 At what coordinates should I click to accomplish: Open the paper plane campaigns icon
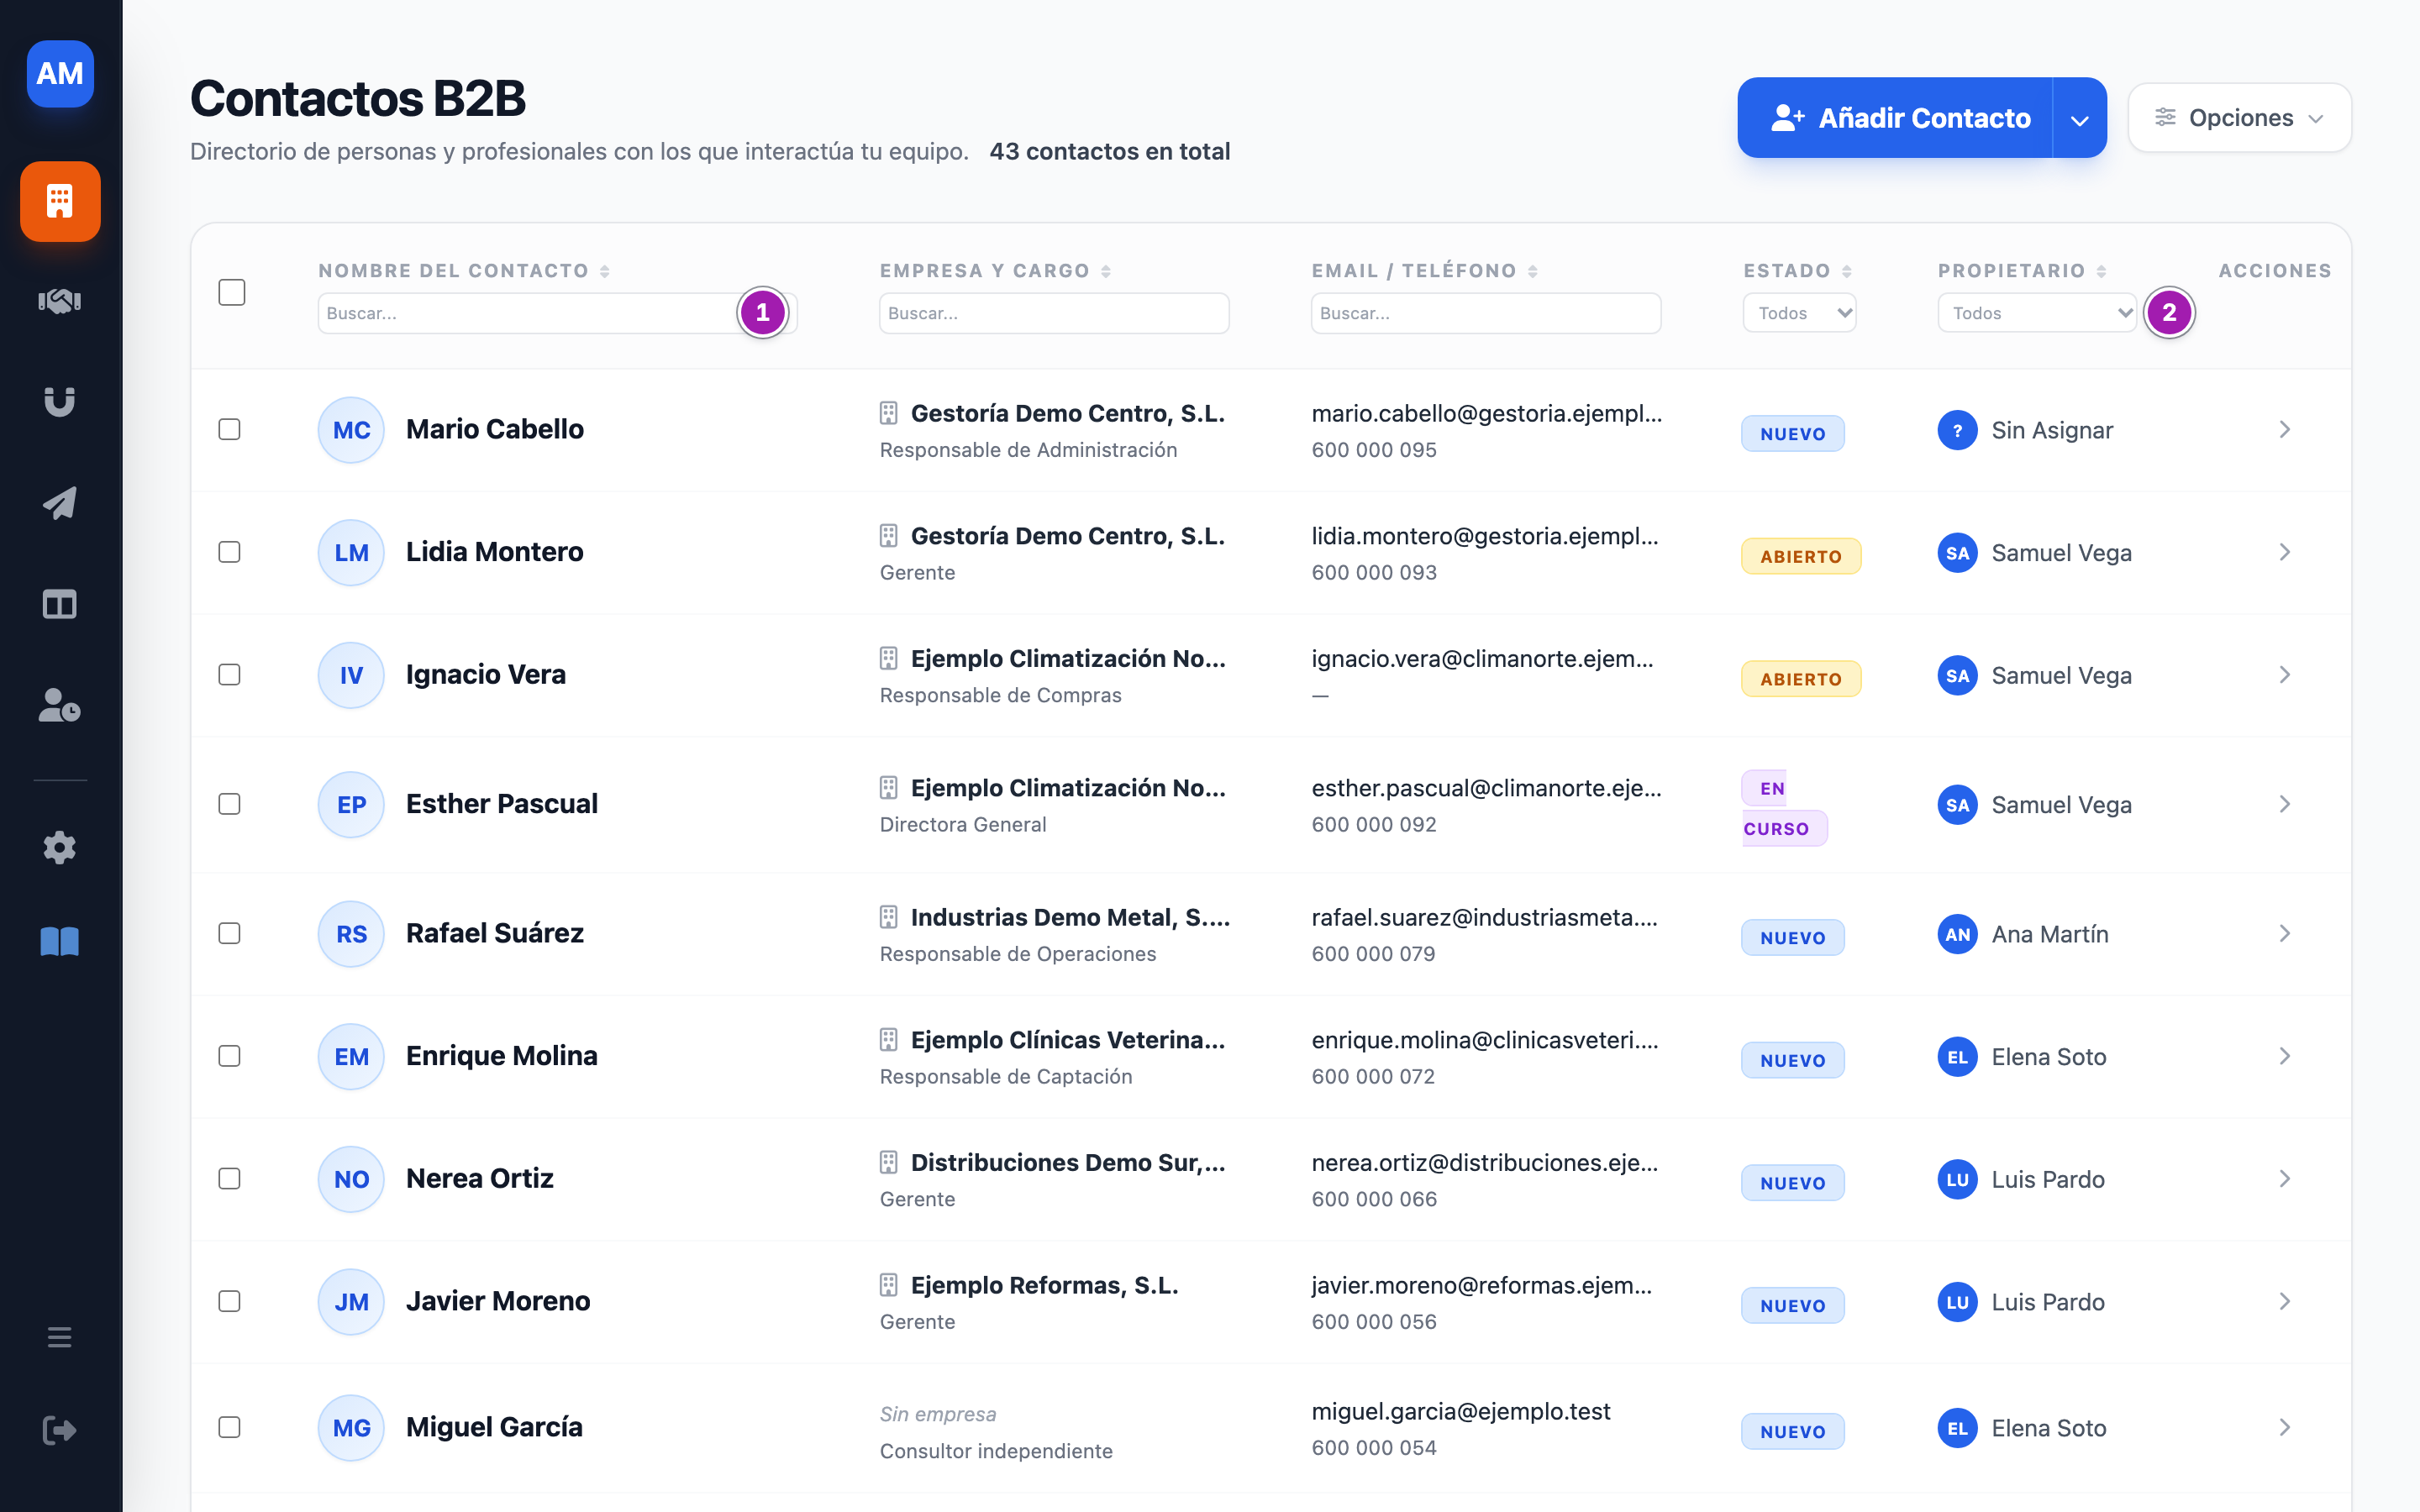point(60,503)
